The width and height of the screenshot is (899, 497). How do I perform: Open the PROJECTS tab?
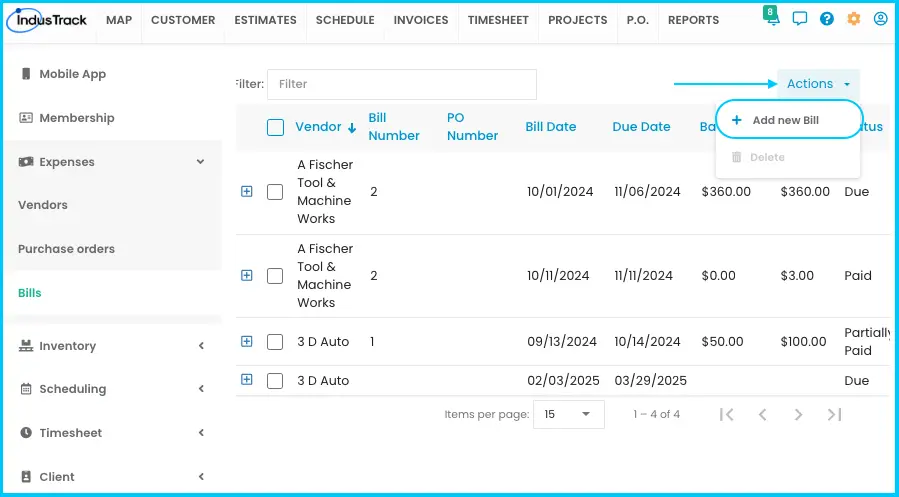(577, 20)
